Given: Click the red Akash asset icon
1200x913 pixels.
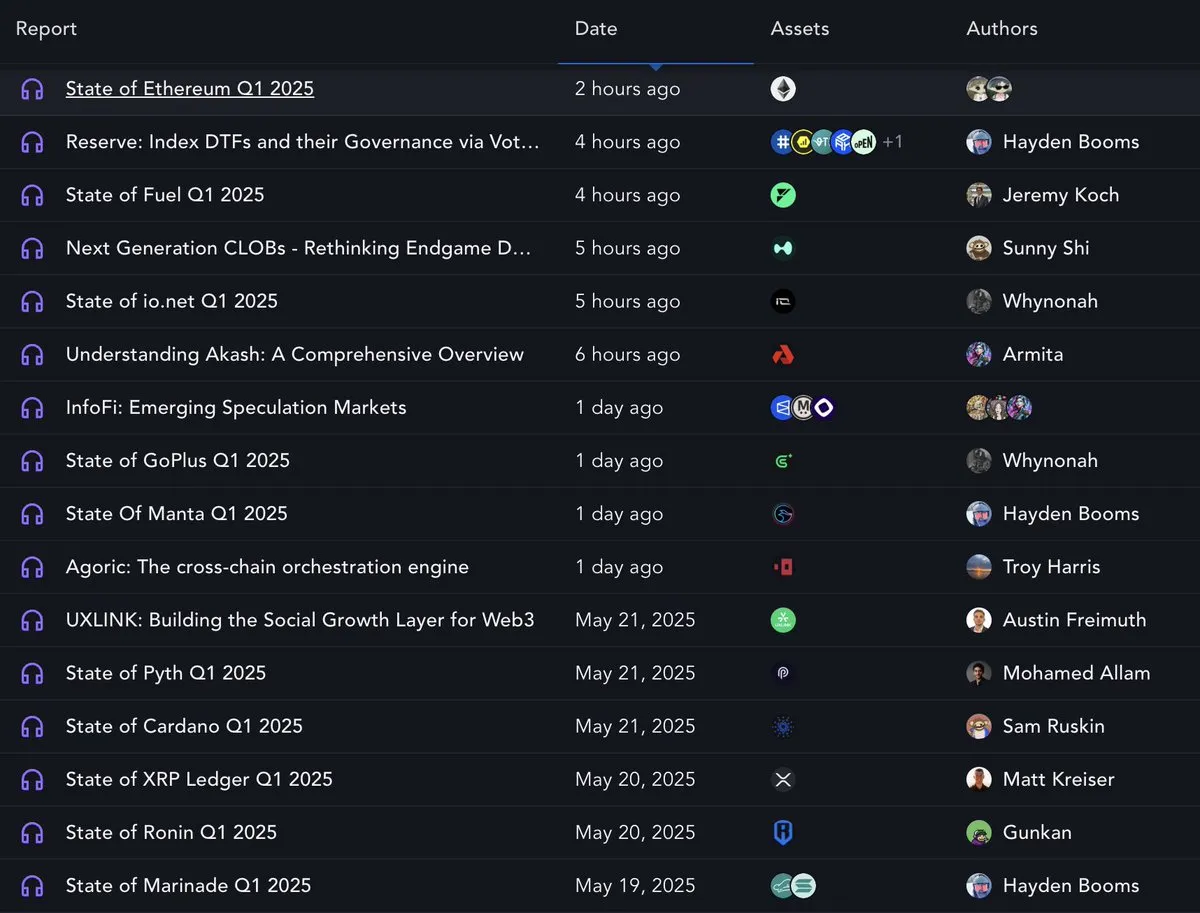Looking at the screenshot, I should click(x=783, y=354).
